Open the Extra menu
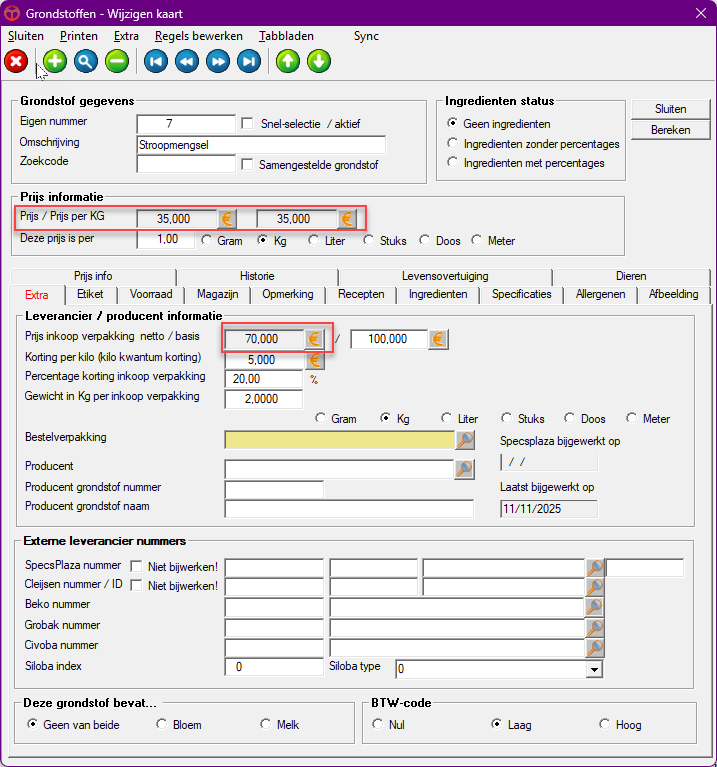This screenshot has height=767, width=717. (x=126, y=36)
